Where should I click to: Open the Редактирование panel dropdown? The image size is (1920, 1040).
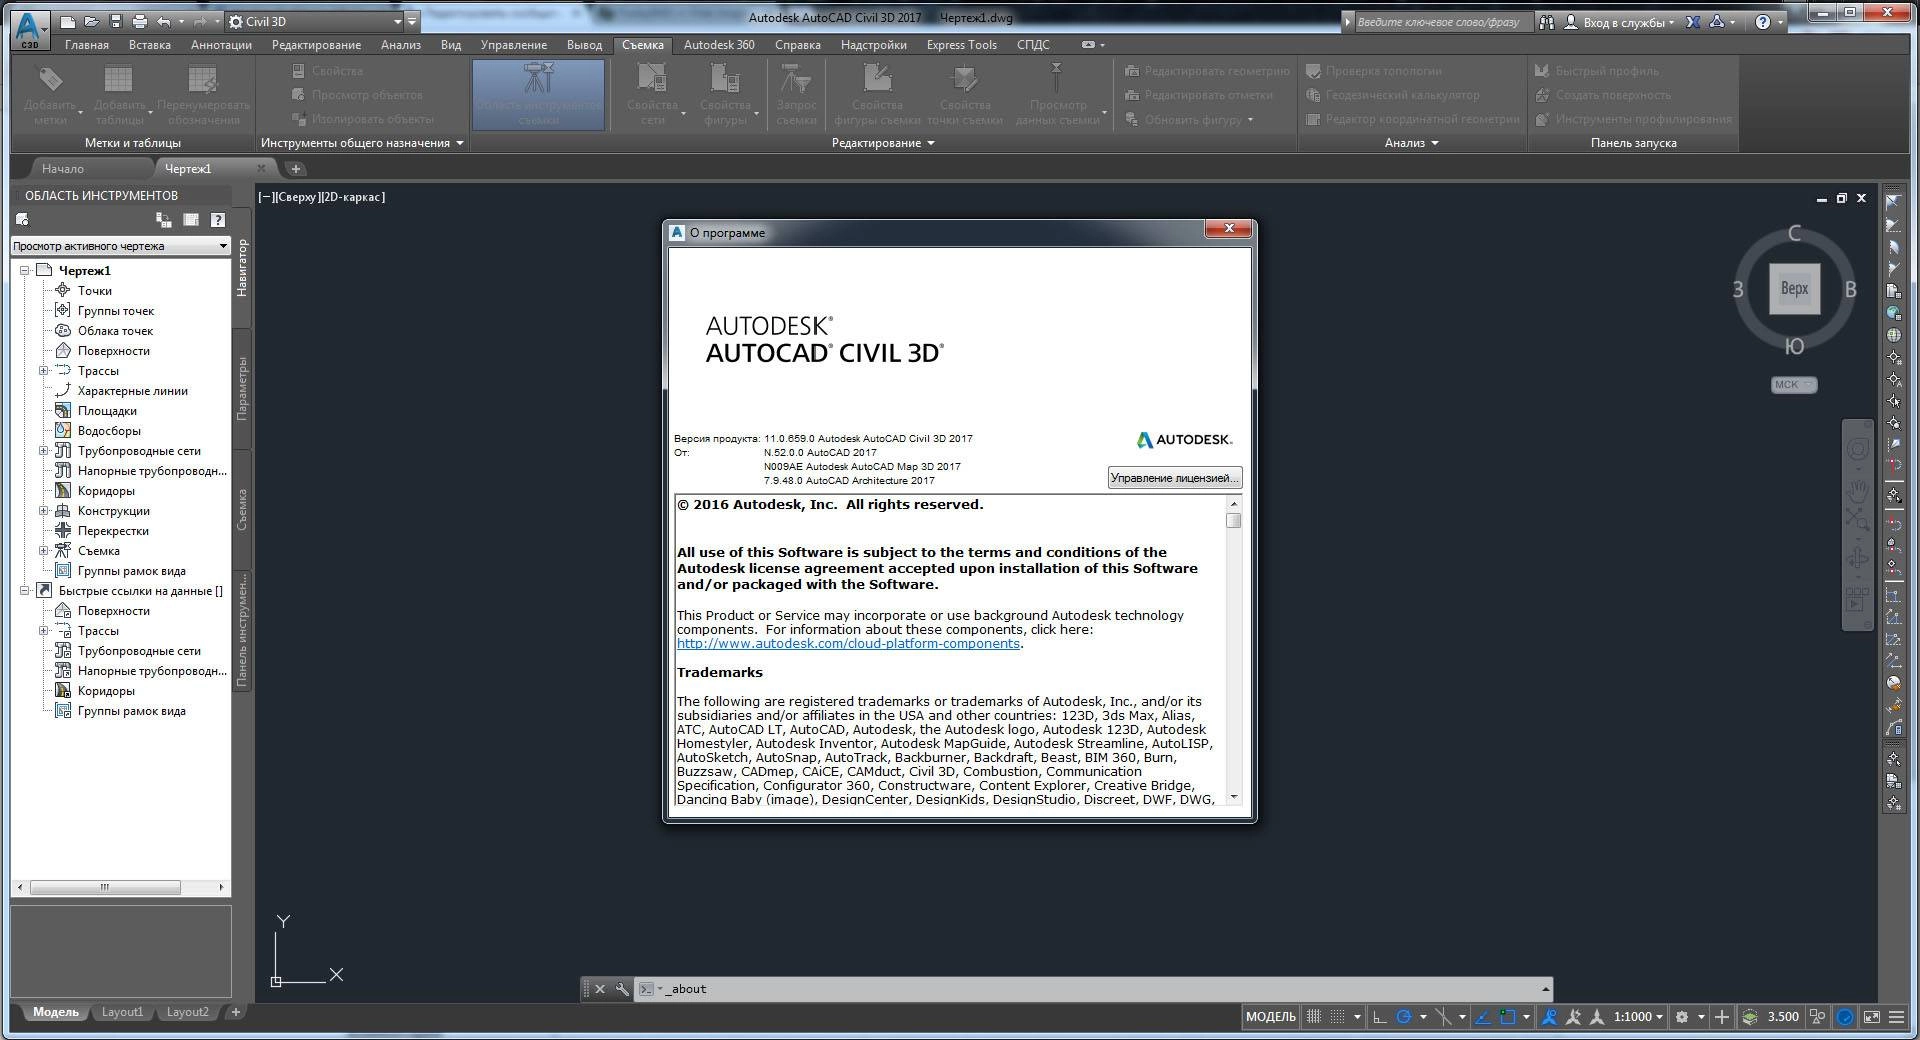point(883,143)
